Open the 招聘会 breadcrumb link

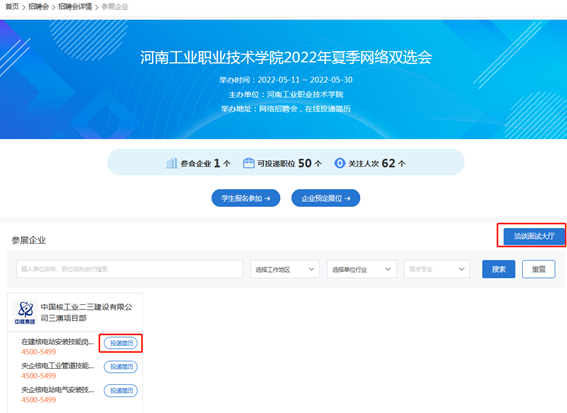38,7
